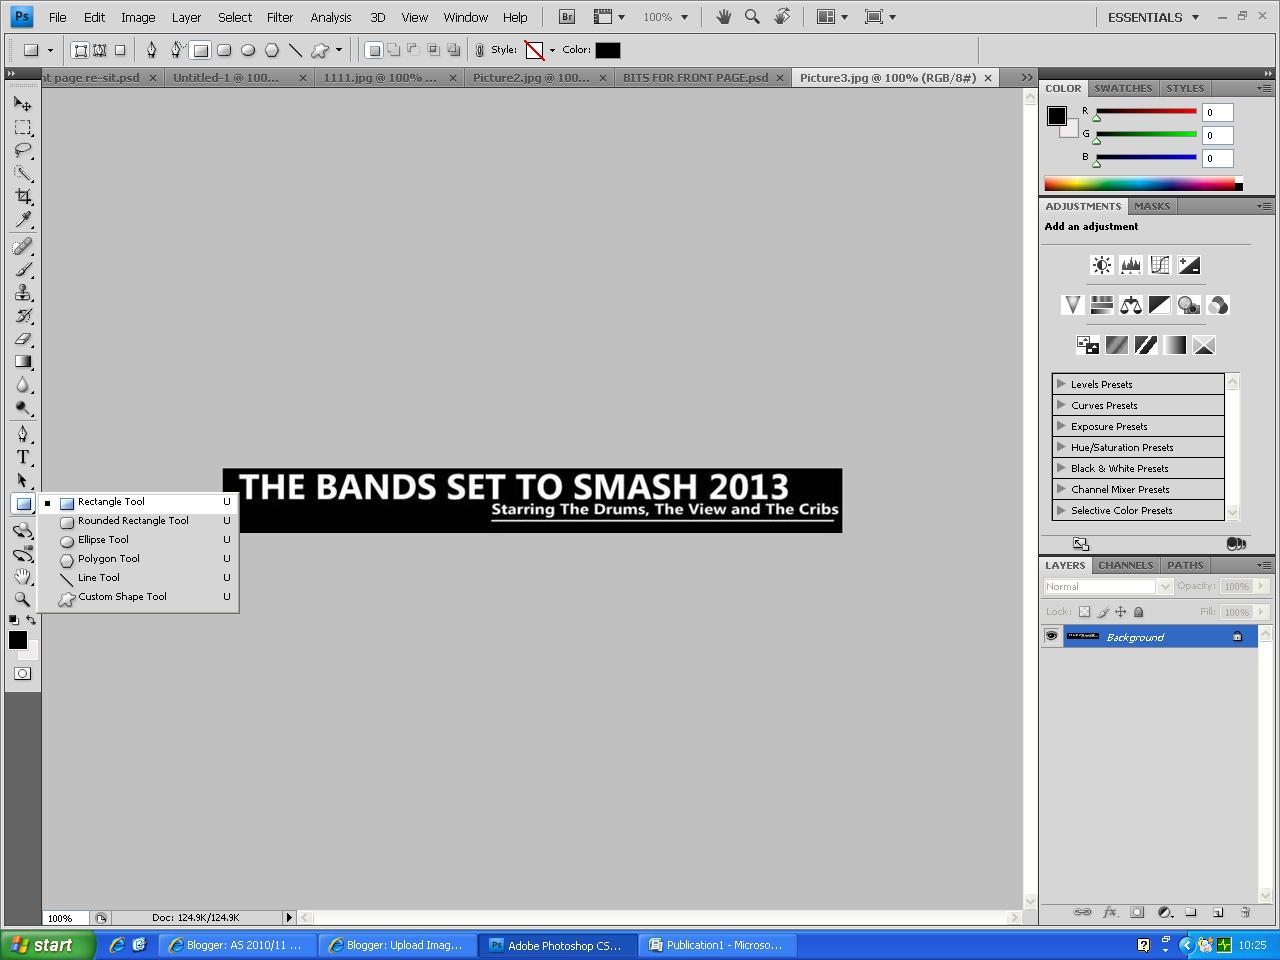
Task: Click the Levels adjustment icon
Action: pos(1131,265)
